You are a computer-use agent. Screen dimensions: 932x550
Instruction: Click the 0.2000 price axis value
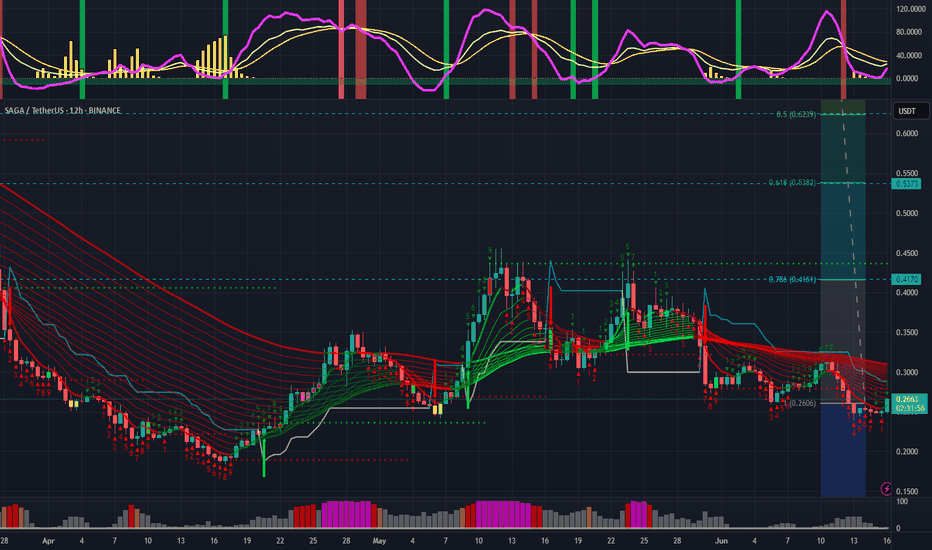tap(907, 451)
